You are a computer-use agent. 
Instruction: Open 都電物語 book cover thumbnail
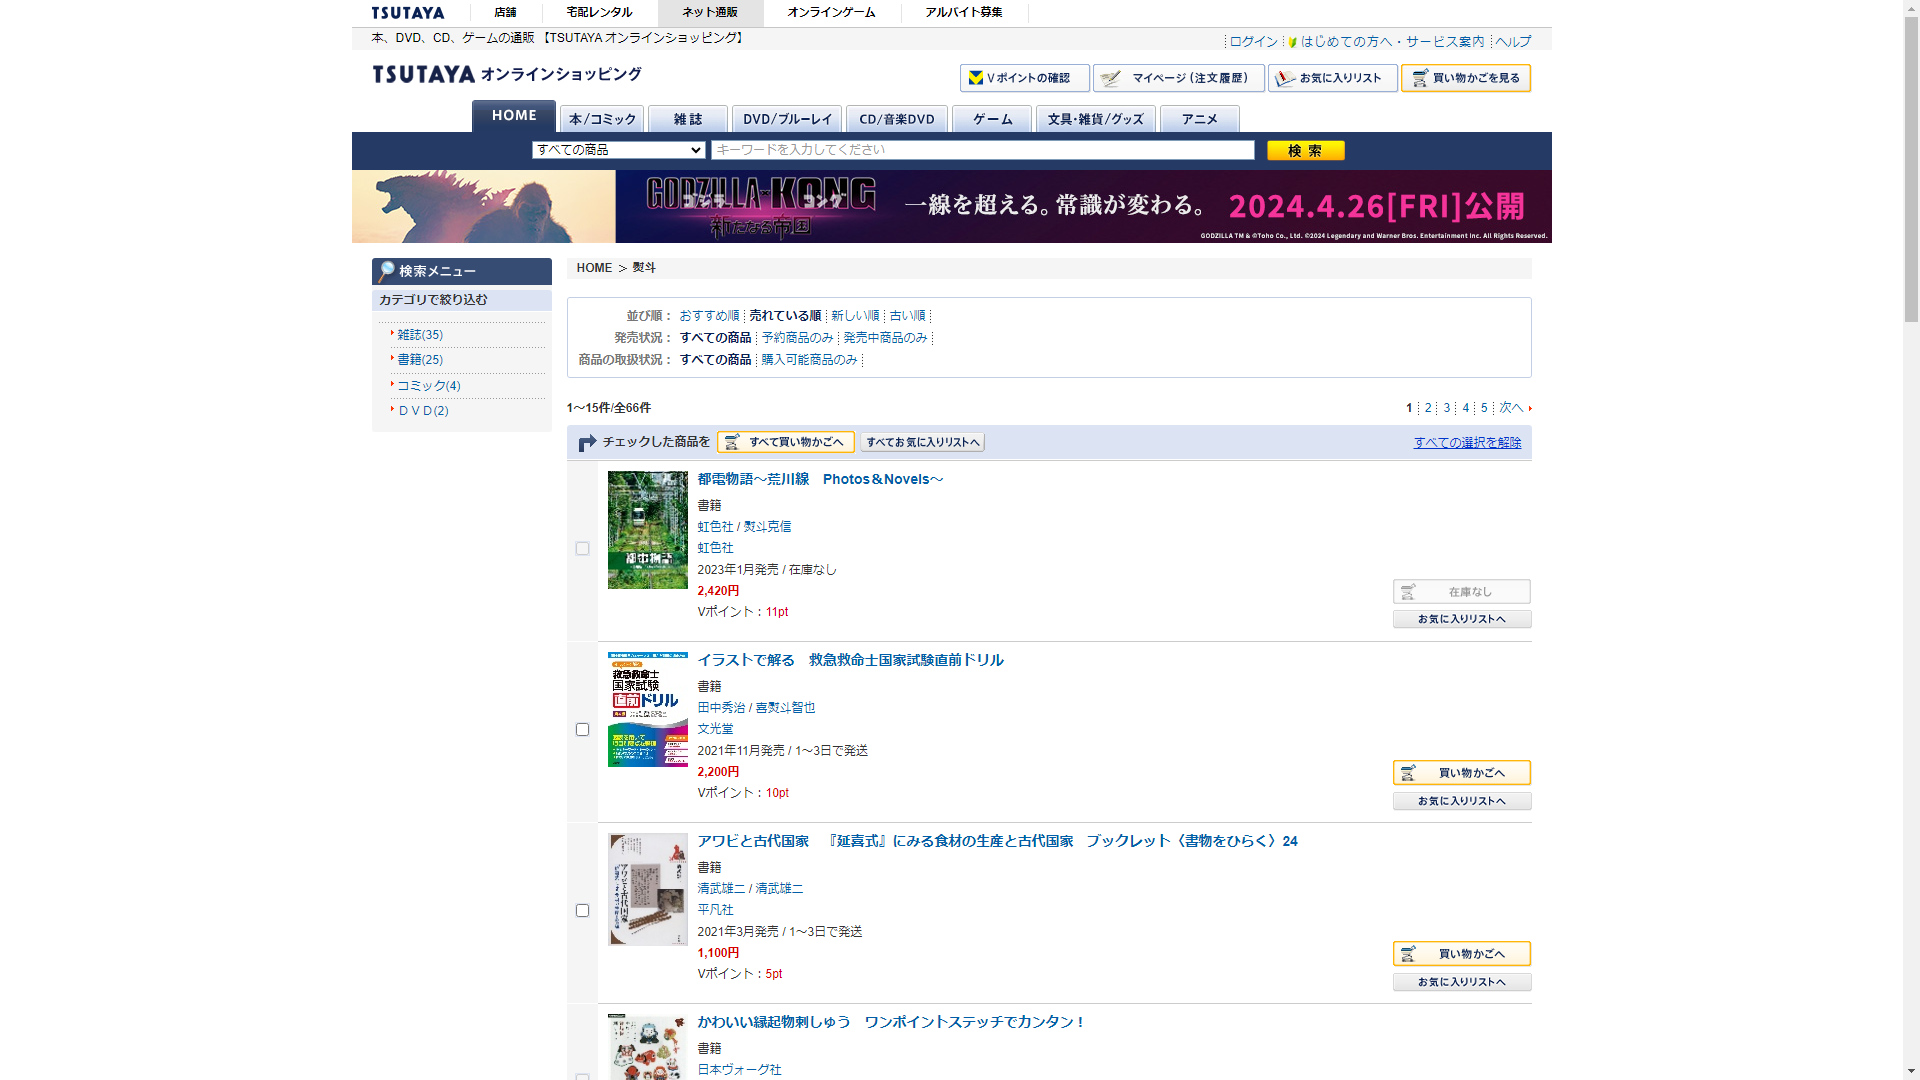648,530
